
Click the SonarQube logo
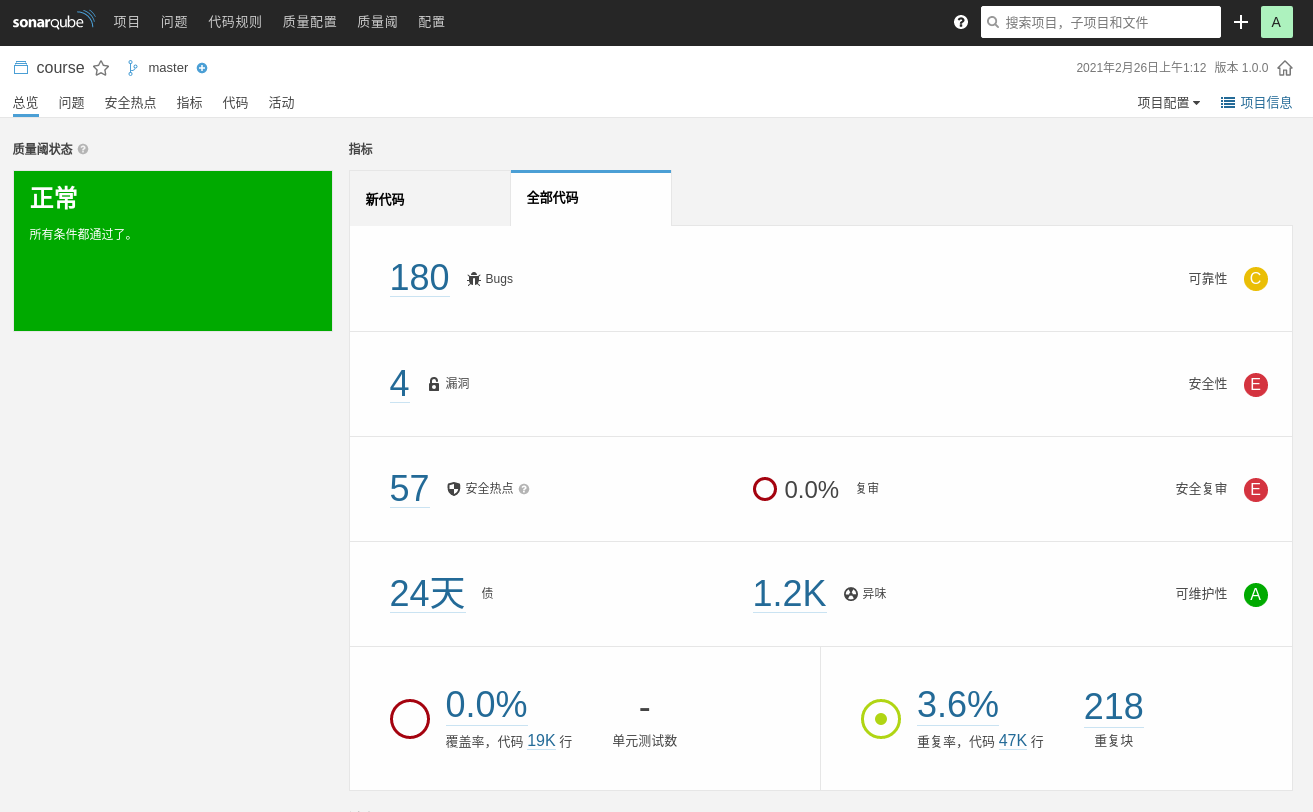tap(54, 20)
